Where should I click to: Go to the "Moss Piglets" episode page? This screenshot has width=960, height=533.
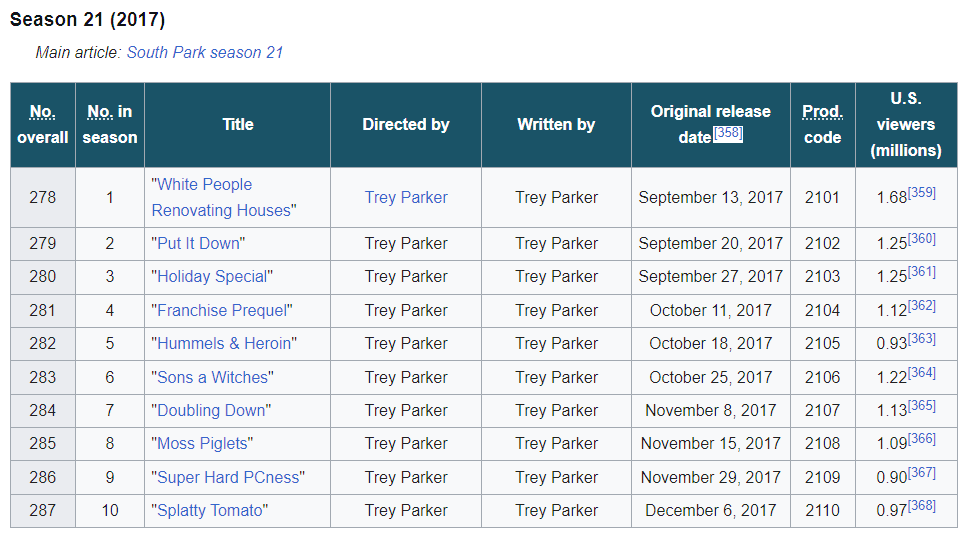tap(203, 443)
